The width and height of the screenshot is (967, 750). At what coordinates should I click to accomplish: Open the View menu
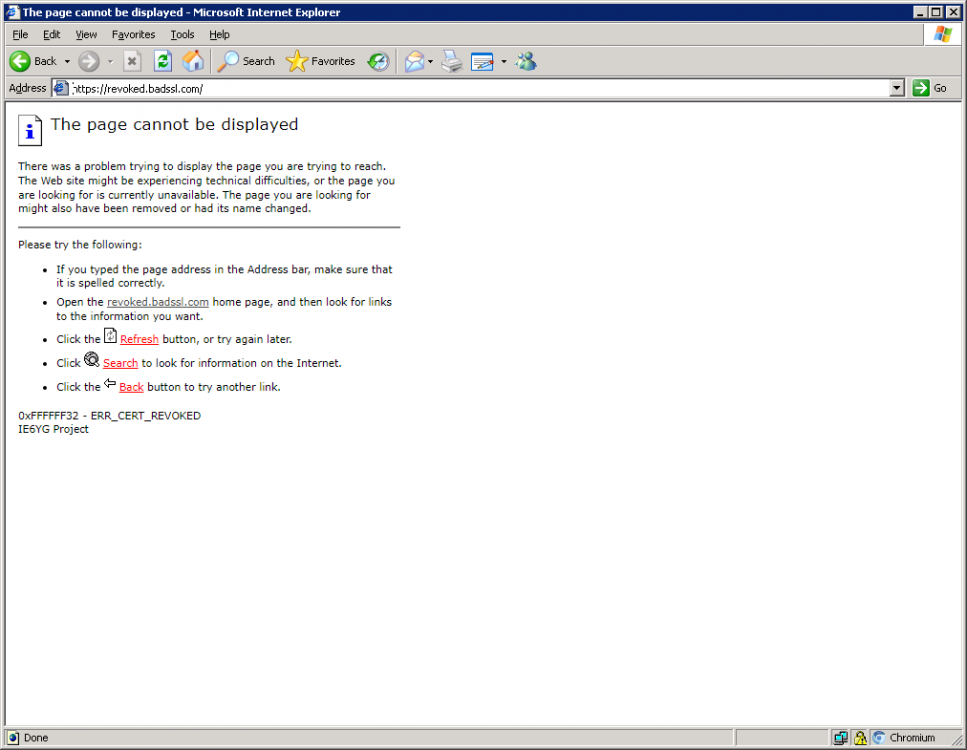click(x=86, y=34)
